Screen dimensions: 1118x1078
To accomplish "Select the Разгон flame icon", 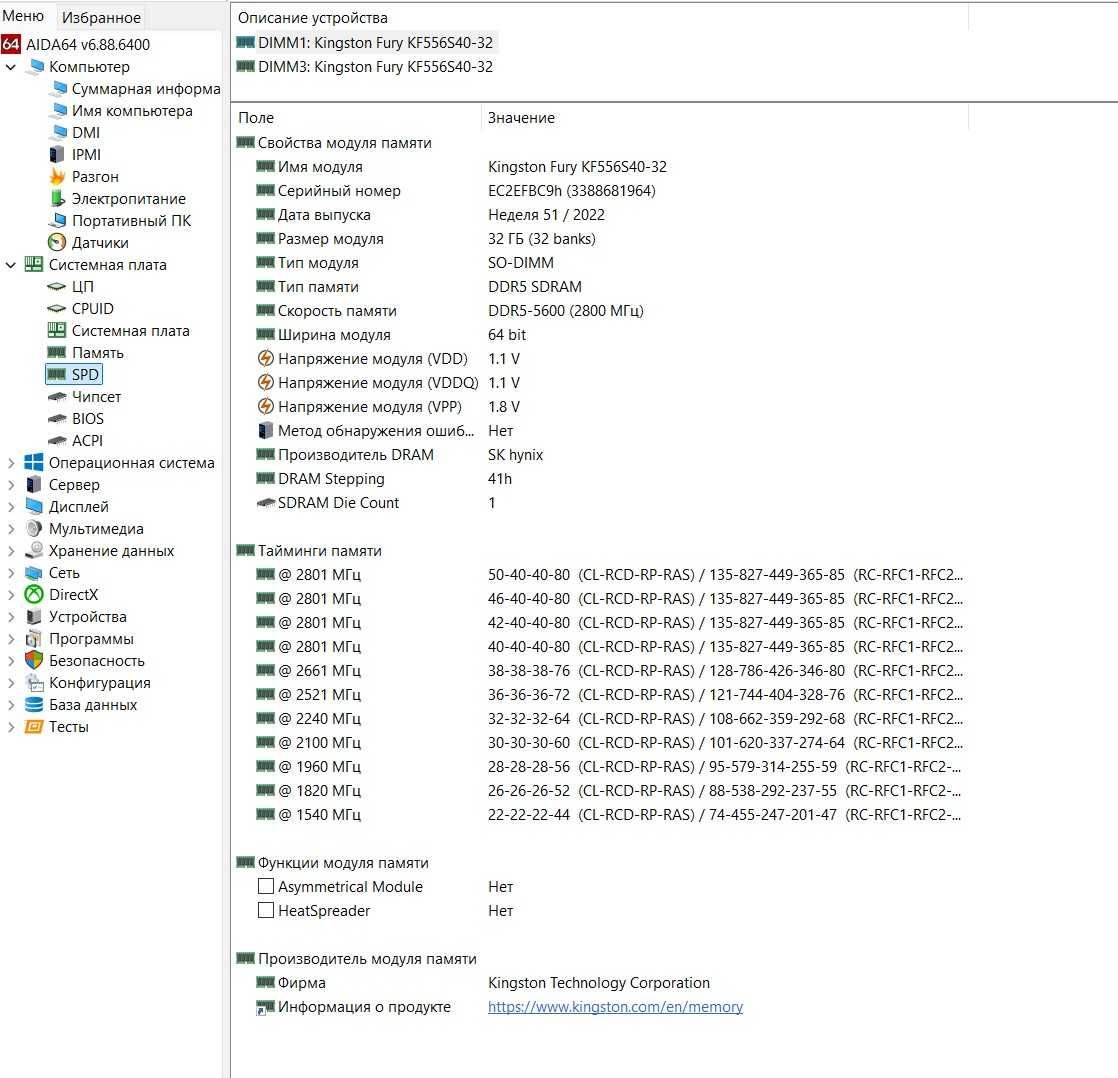I will pos(58,176).
